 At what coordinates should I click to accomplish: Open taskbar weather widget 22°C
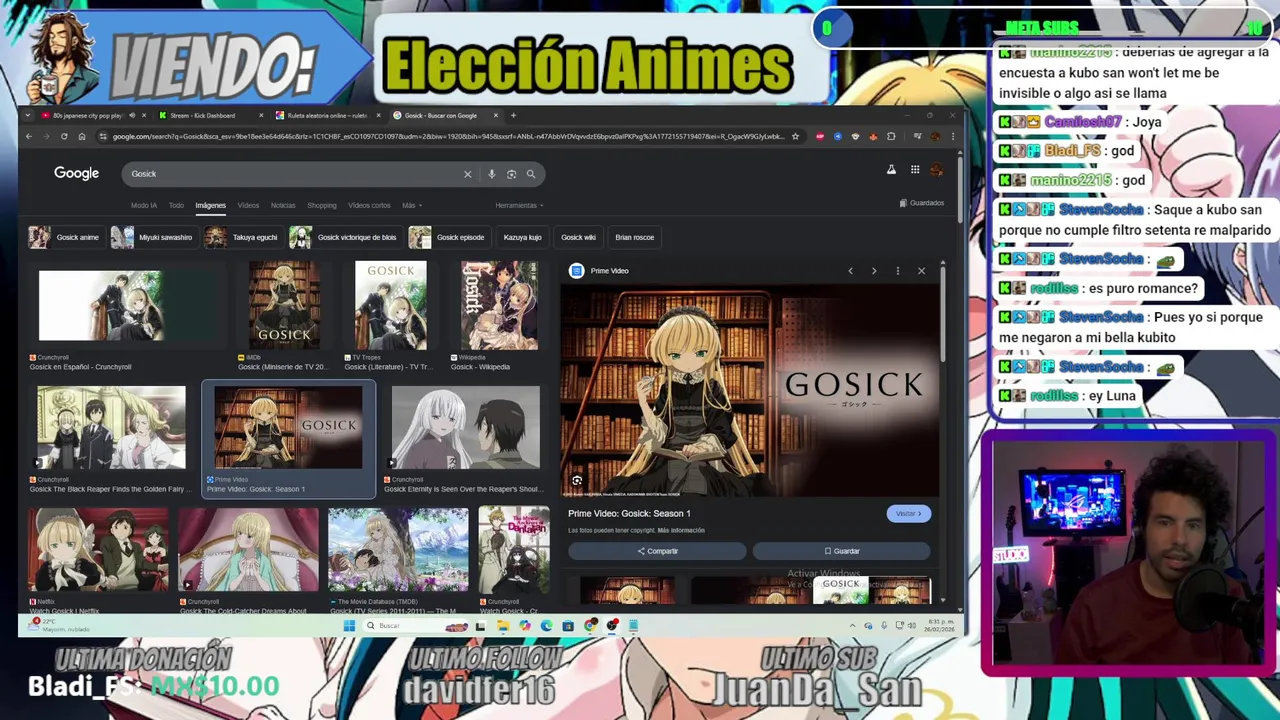pyautogui.click(x=58, y=625)
